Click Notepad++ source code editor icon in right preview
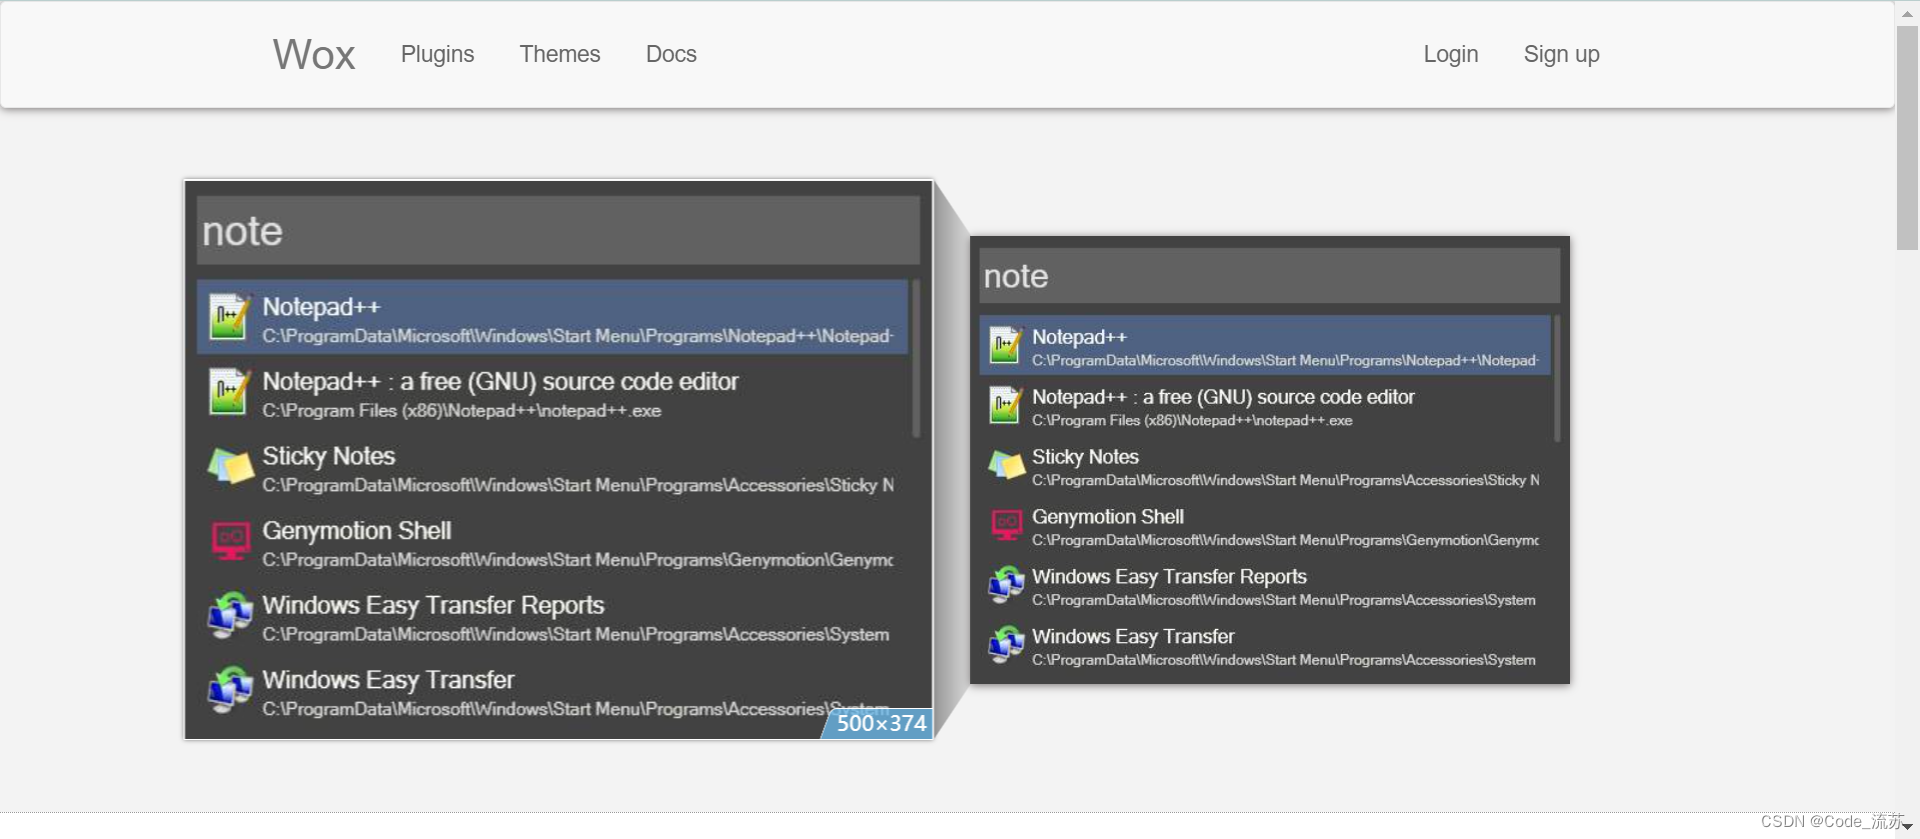 point(1005,405)
